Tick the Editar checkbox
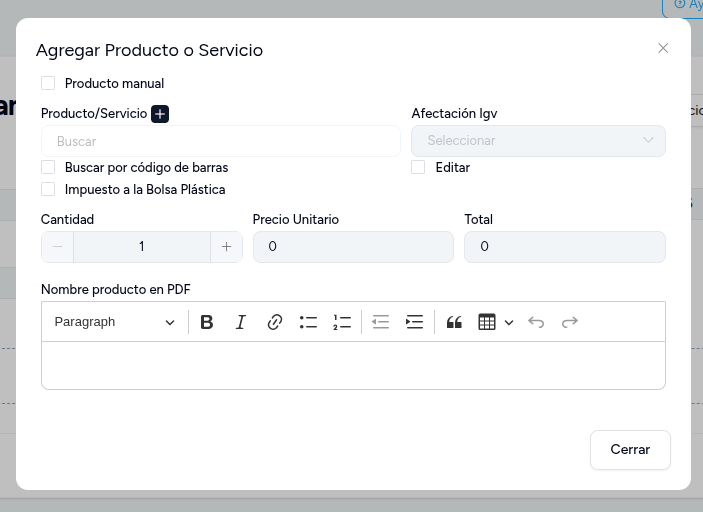703x512 pixels. (x=418, y=167)
